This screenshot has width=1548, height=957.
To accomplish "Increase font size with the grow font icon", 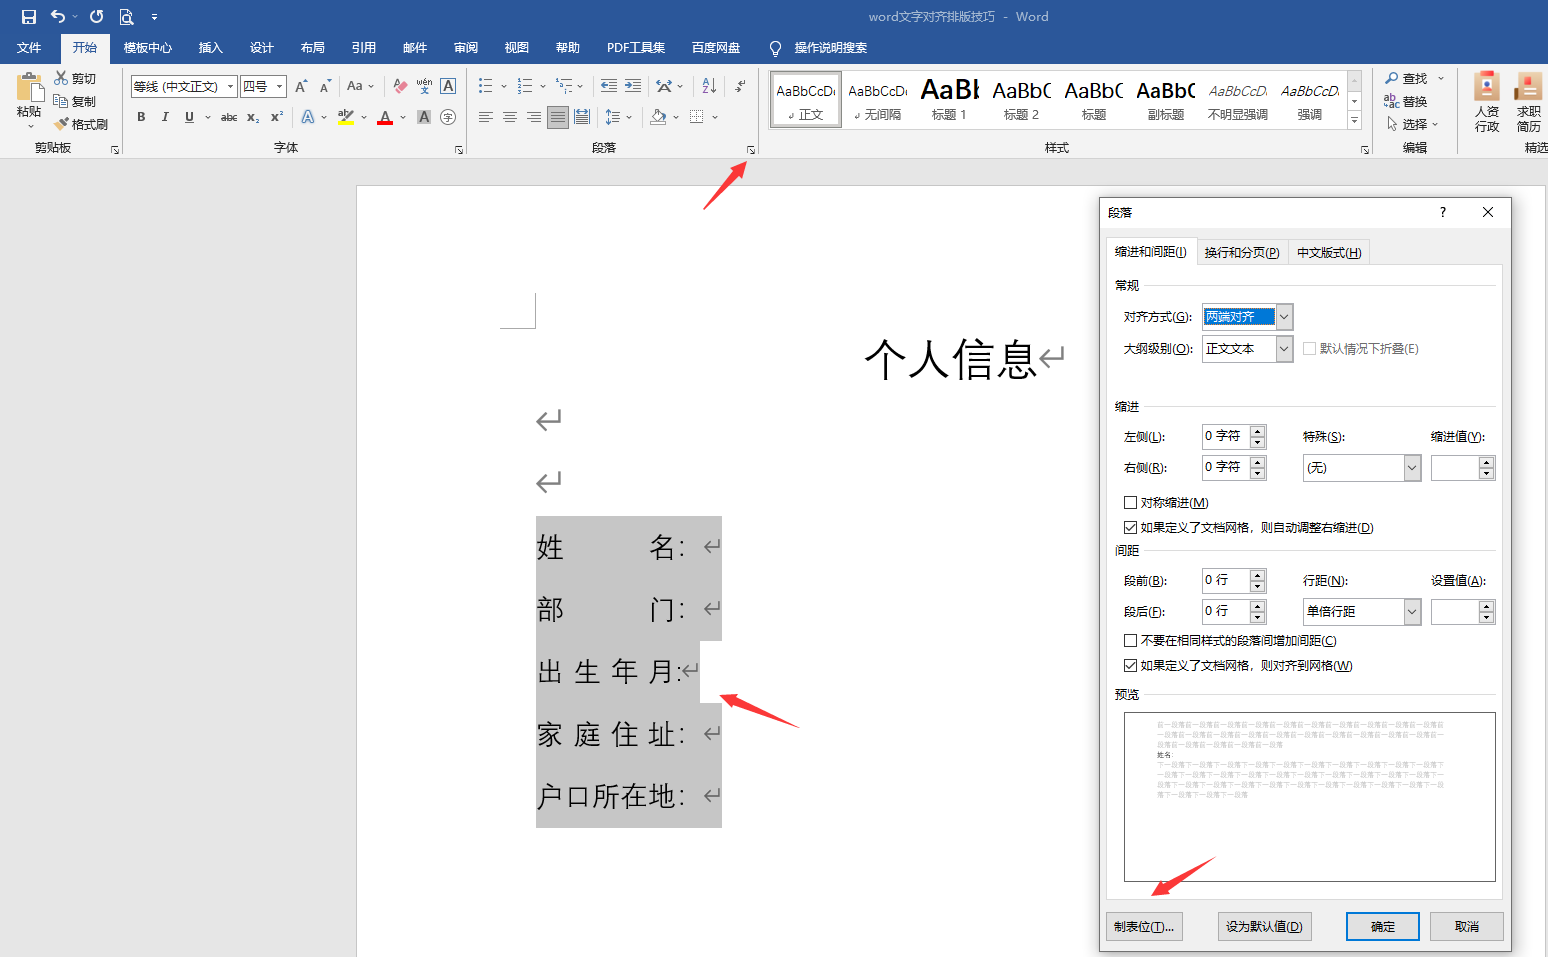I will (x=301, y=86).
